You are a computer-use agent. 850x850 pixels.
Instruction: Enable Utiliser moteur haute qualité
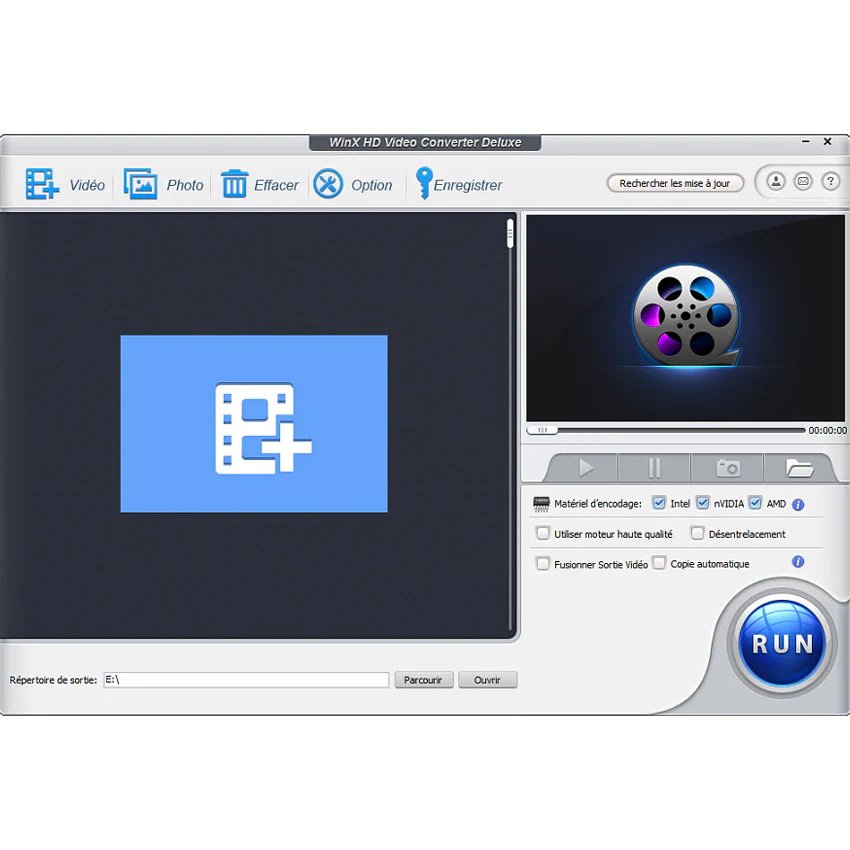[543, 533]
